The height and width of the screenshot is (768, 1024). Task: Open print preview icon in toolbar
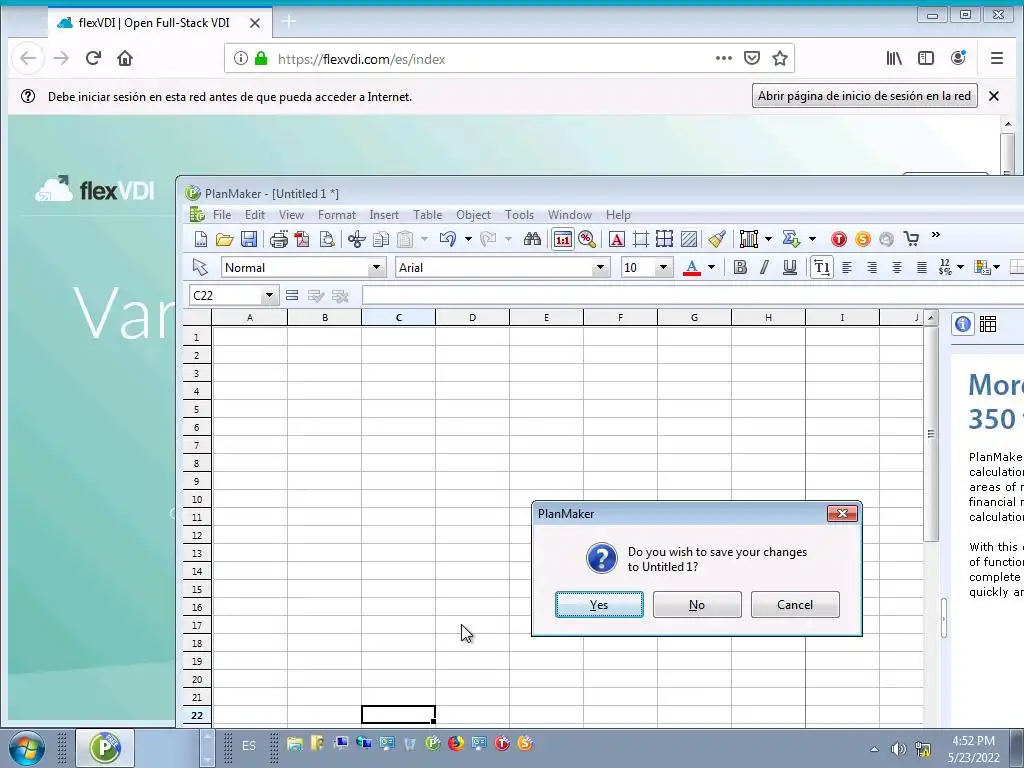(327, 239)
